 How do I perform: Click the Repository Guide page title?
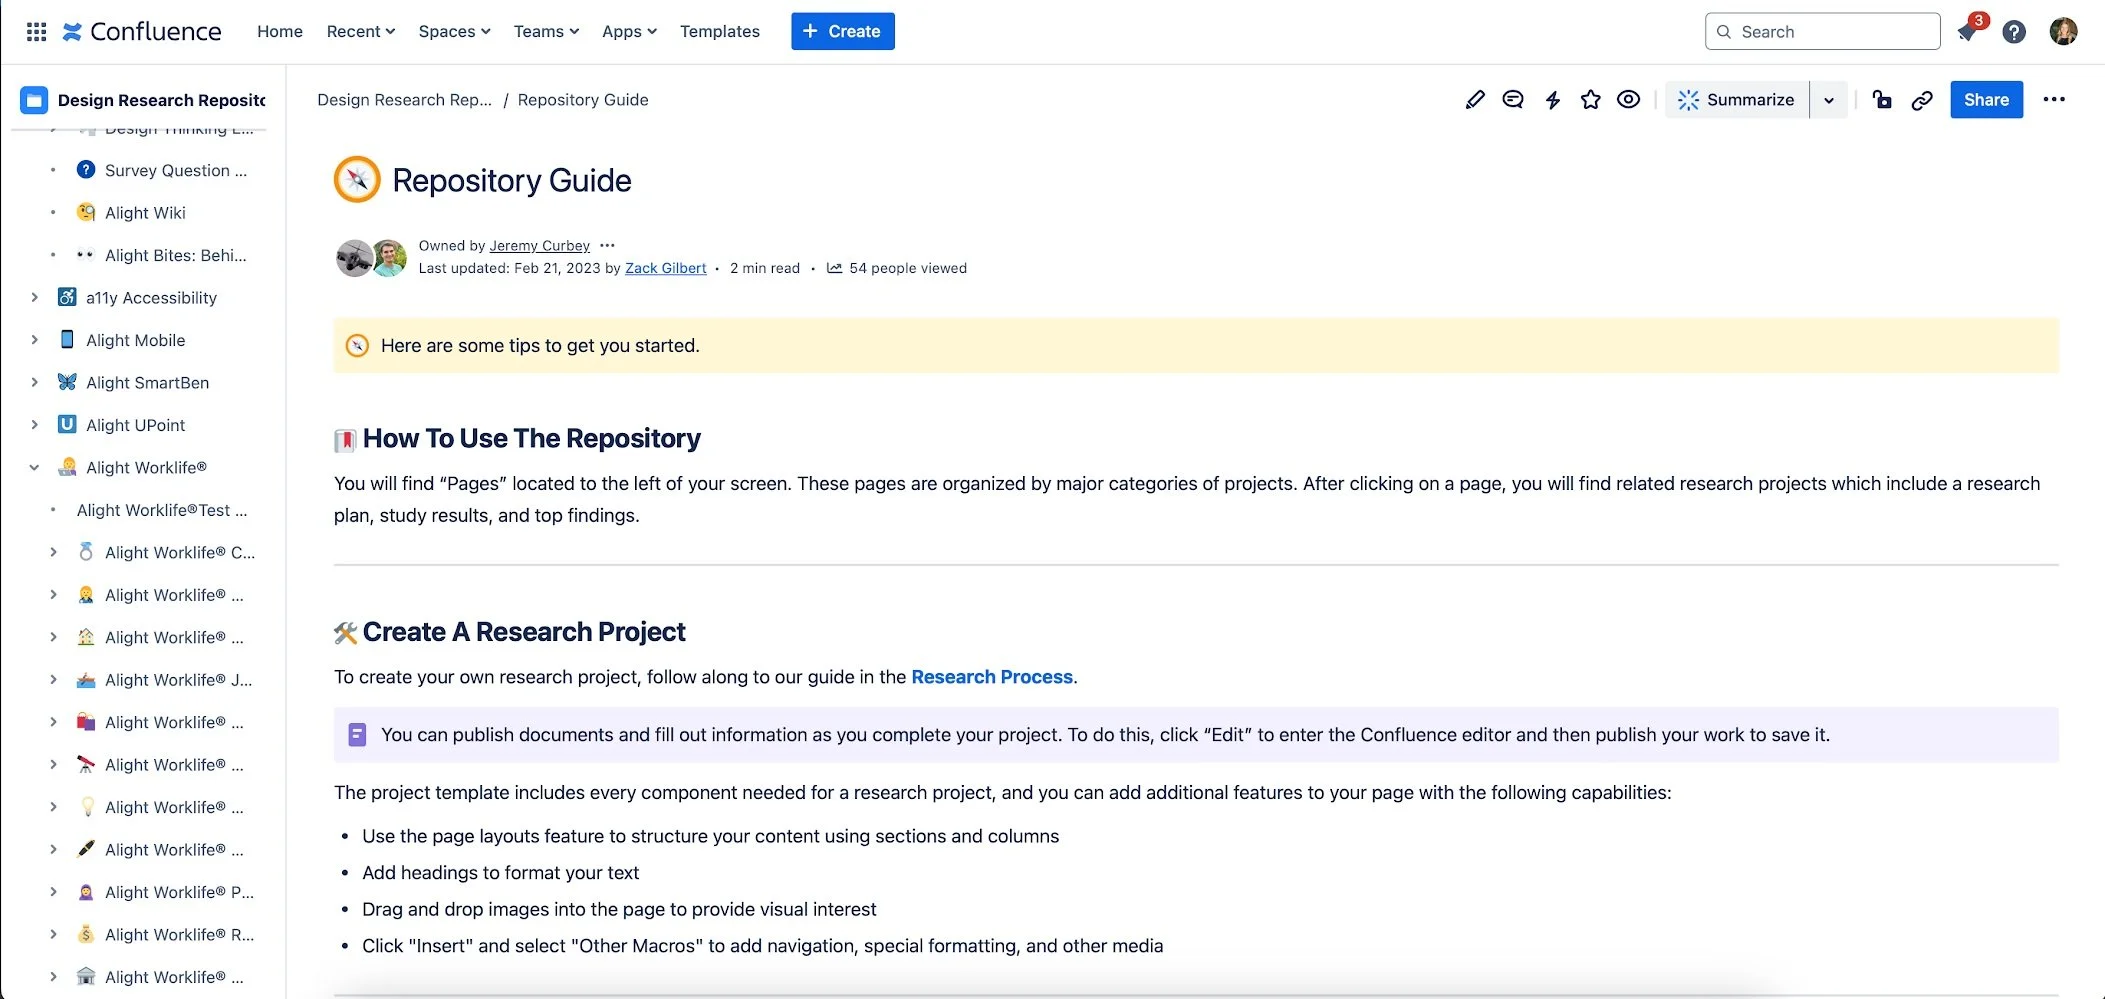point(512,181)
